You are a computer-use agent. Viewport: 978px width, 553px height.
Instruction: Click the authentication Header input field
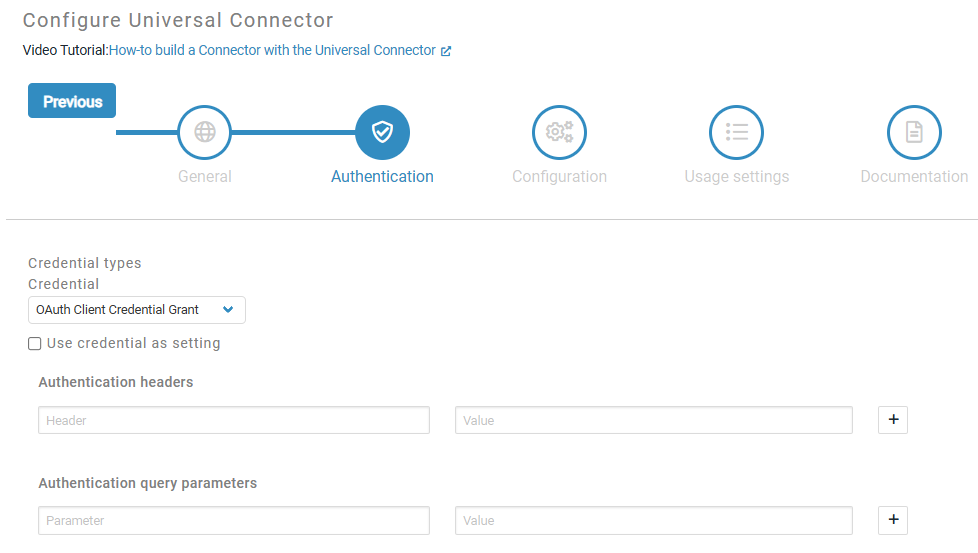[x=234, y=420]
